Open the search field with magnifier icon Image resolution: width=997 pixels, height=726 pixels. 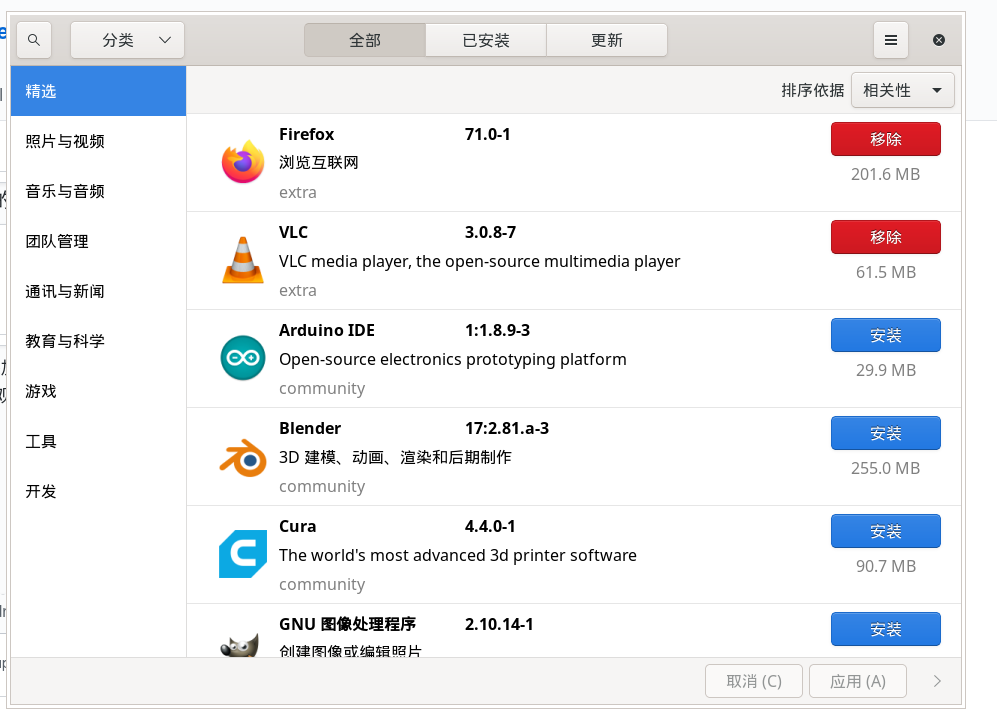(x=33, y=40)
